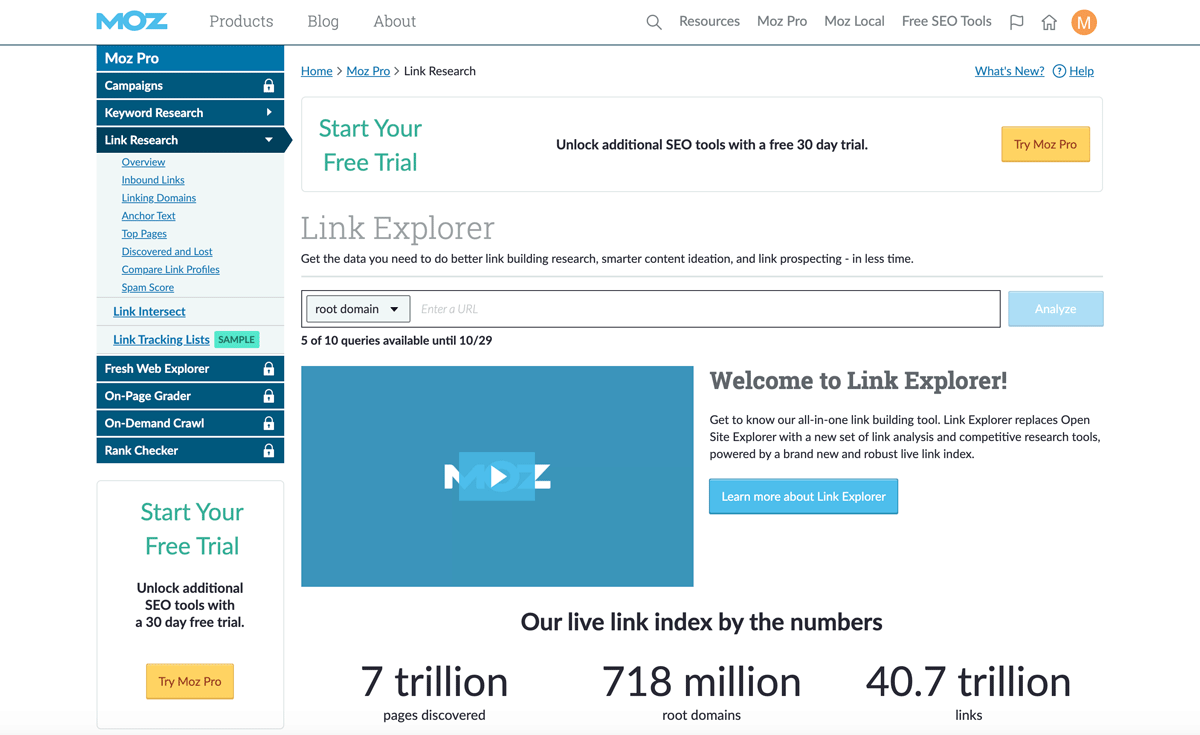The image size is (1200, 735).
Task: Click the Campaigns lock icon
Action: point(268,86)
